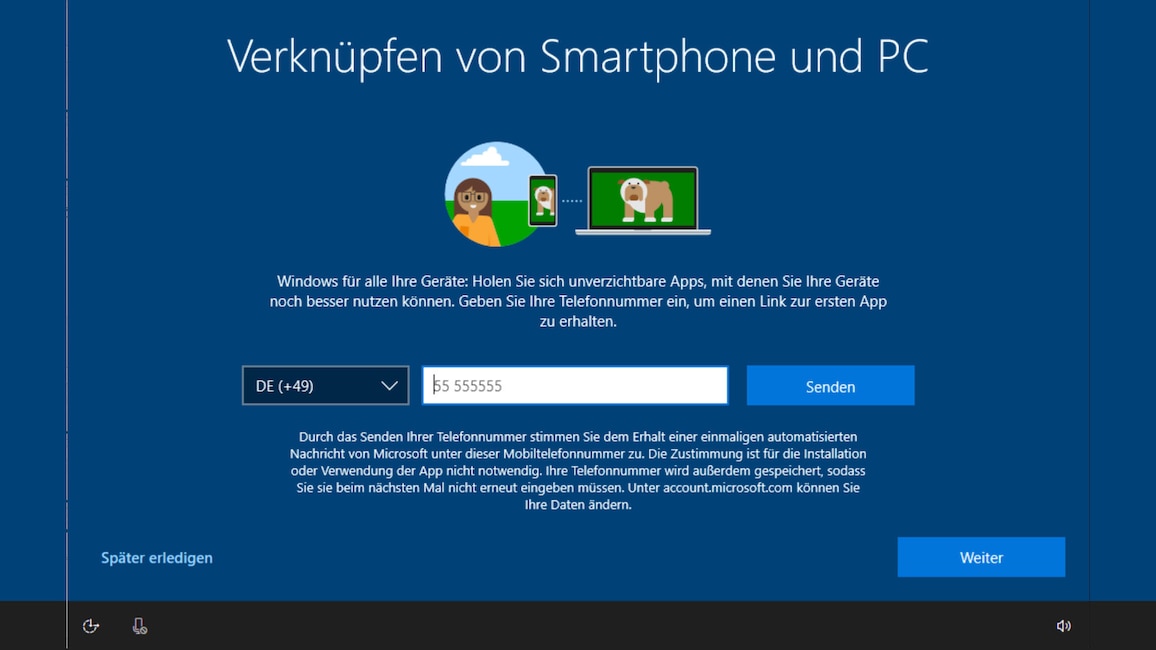Click the Senden button
Screen dimensions: 1156x650
point(830,385)
